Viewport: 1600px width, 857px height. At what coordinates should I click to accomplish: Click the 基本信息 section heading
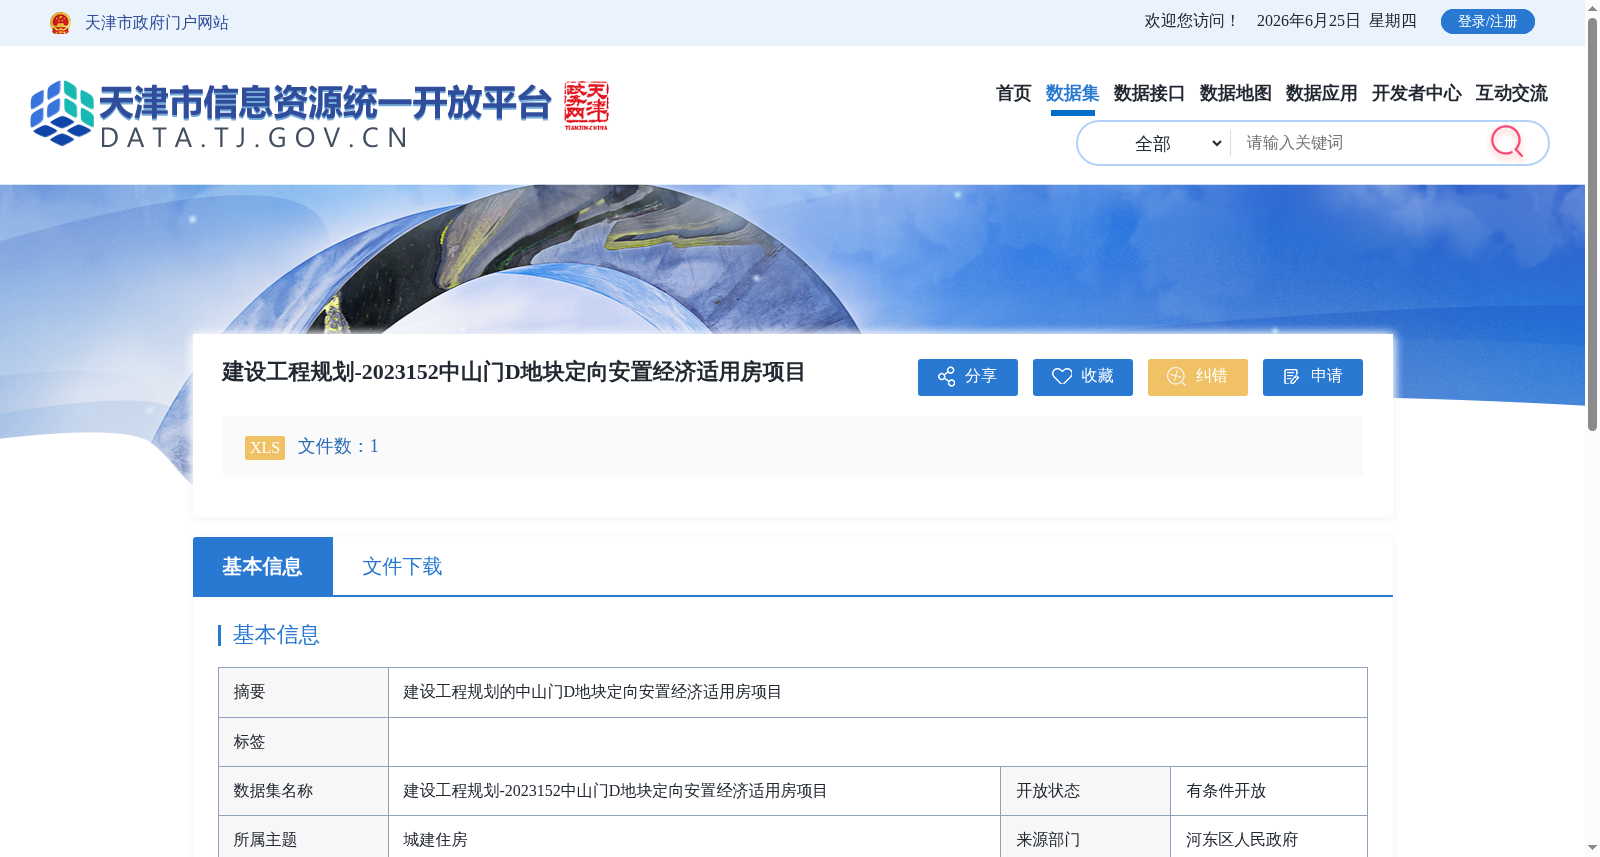click(x=276, y=635)
